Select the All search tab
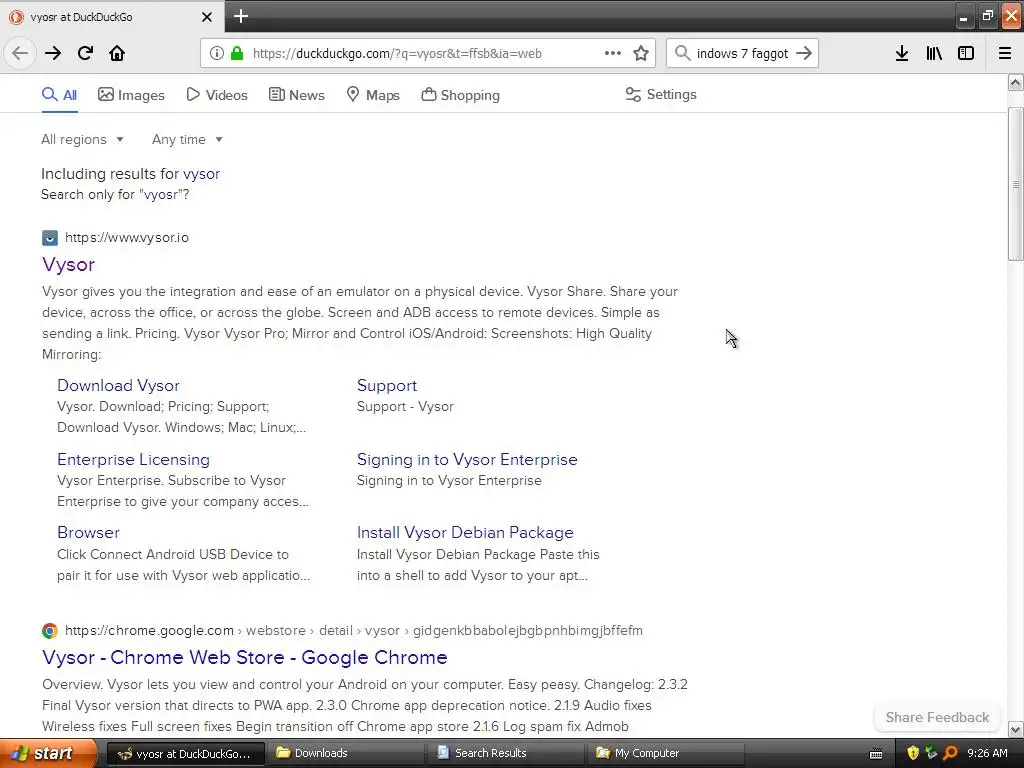 59,95
